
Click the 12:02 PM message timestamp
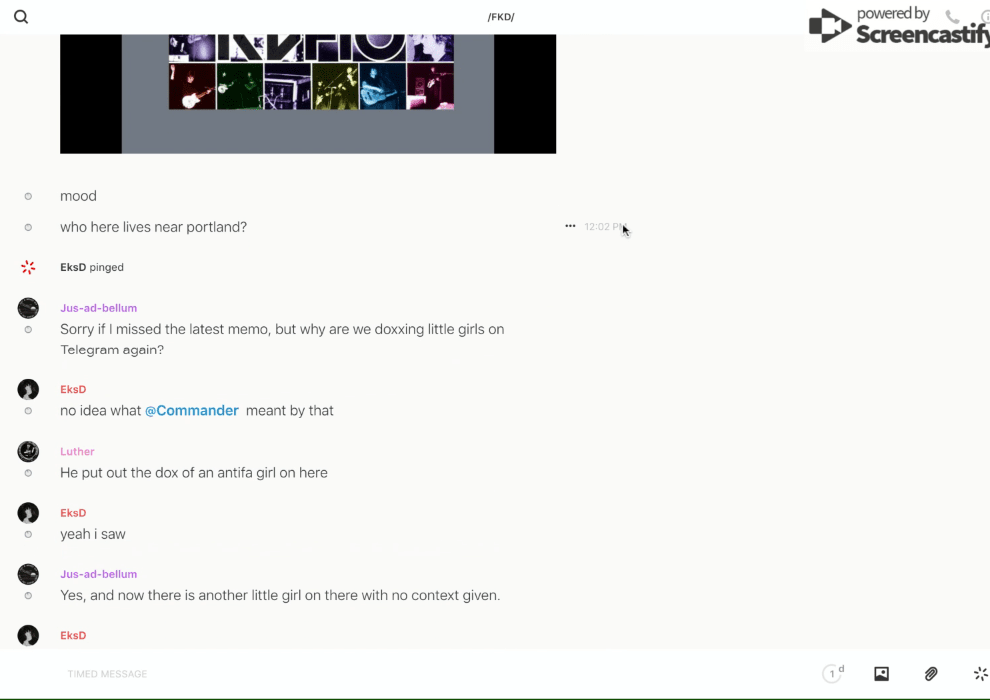click(x=604, y=227)
